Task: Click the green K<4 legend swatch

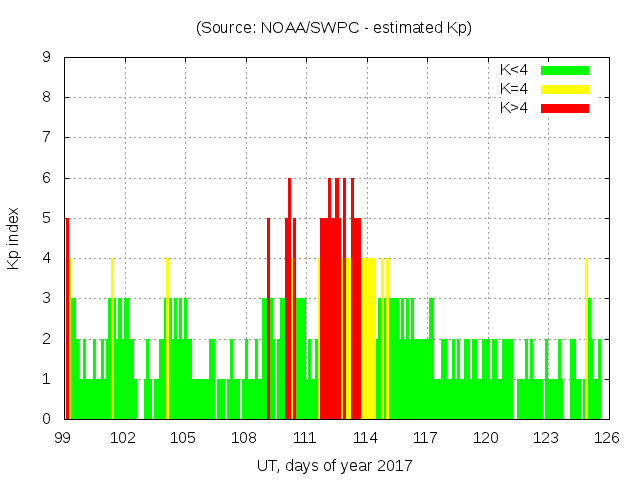Action: pyautogui.click(x=565, y=70)
